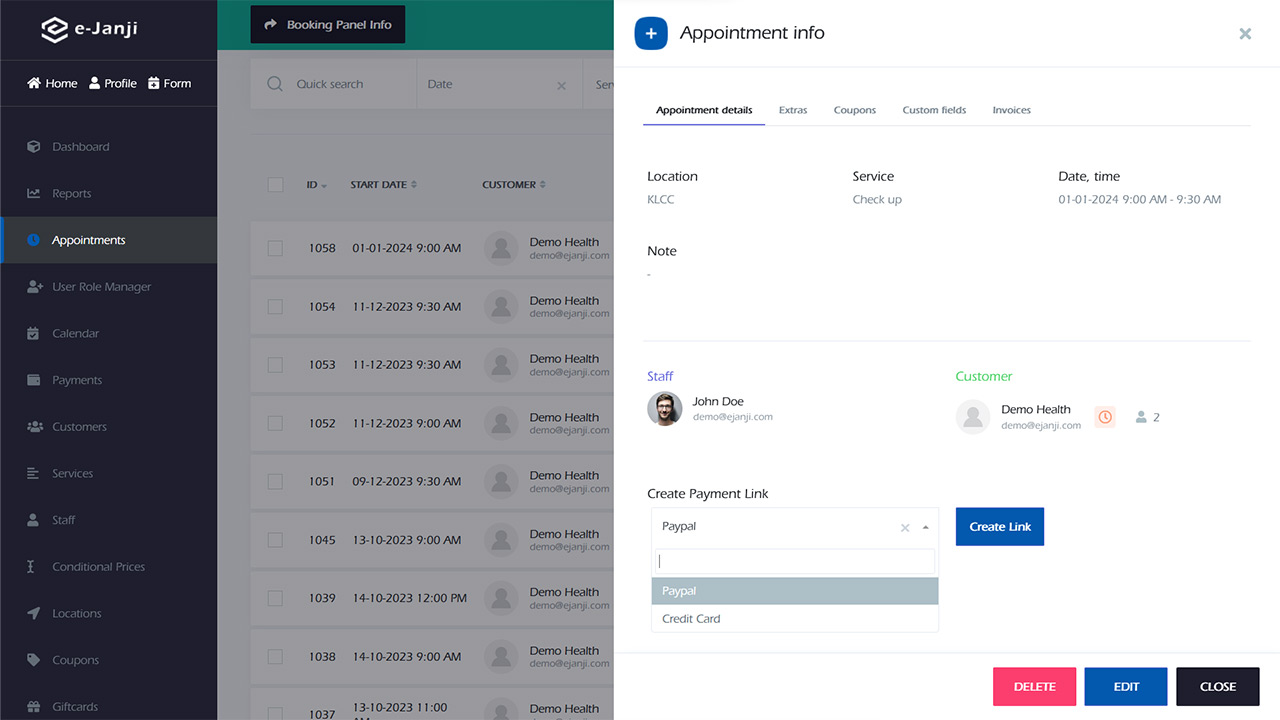Go to the Custom fields tab
Viewport: 1280px width, 720px height.
click(x=934, y=110)
